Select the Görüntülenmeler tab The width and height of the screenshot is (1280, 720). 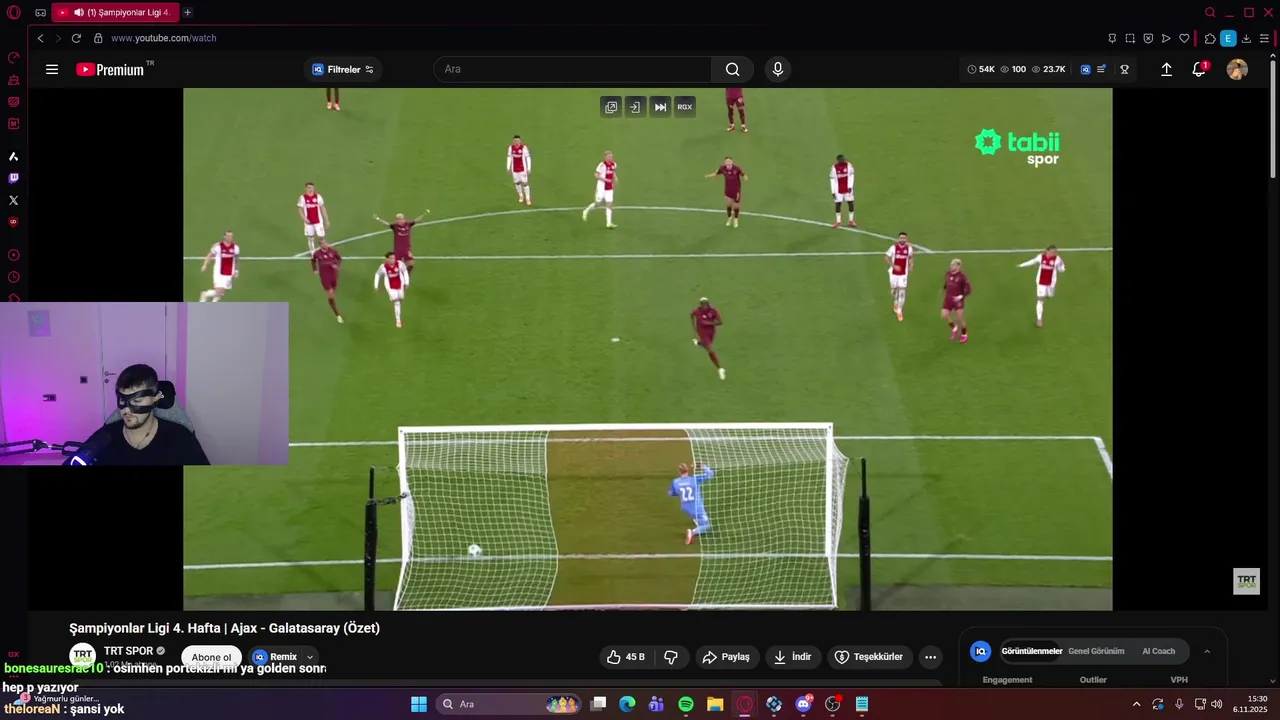pyautogui.click(x=1031, y=651)
